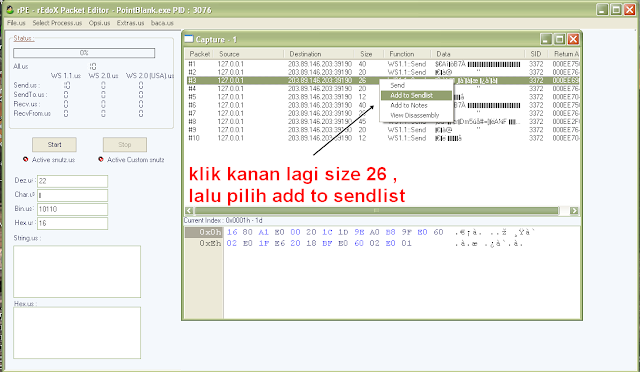Select packet #8 row with size 45

383,121
